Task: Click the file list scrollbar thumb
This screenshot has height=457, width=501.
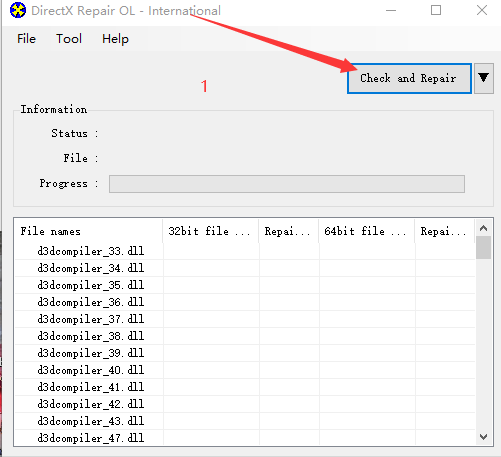Action: click(x=484, y=248)
